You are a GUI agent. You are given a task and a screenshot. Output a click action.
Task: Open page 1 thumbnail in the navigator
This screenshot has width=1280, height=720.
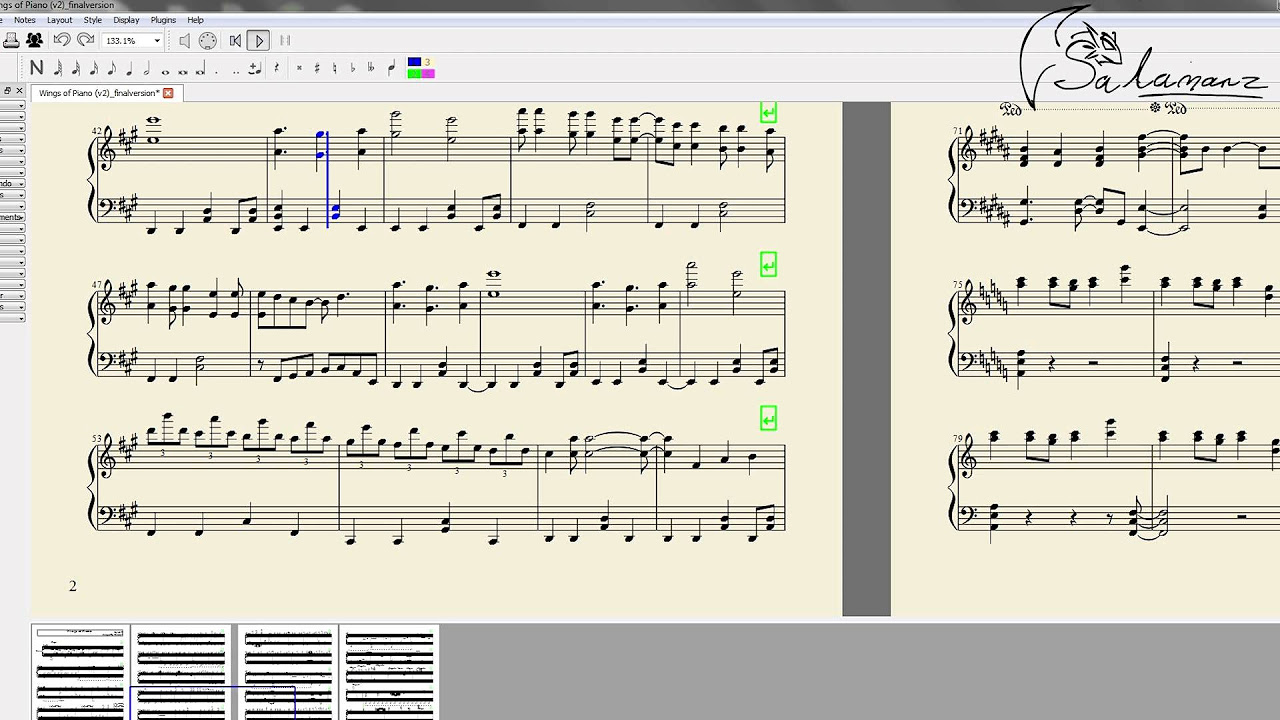tap(80, 672)
